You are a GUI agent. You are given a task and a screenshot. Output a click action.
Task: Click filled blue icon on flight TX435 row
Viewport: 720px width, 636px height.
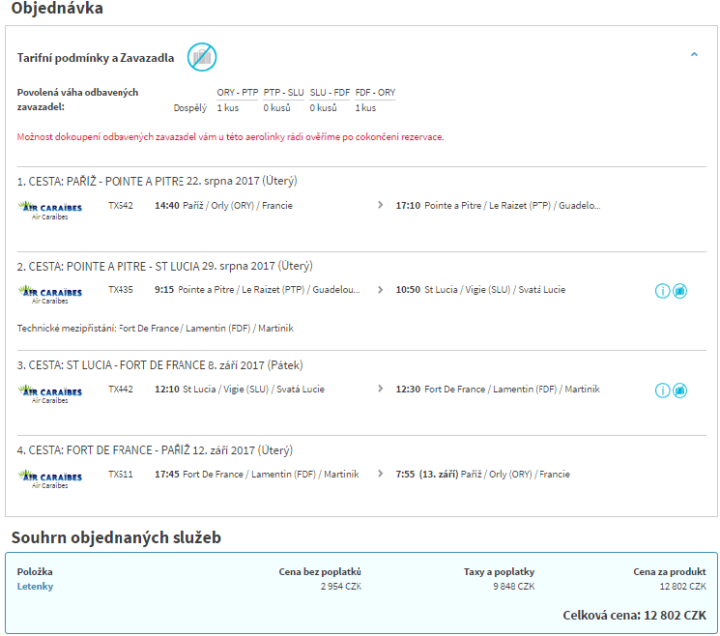(680, 291)
